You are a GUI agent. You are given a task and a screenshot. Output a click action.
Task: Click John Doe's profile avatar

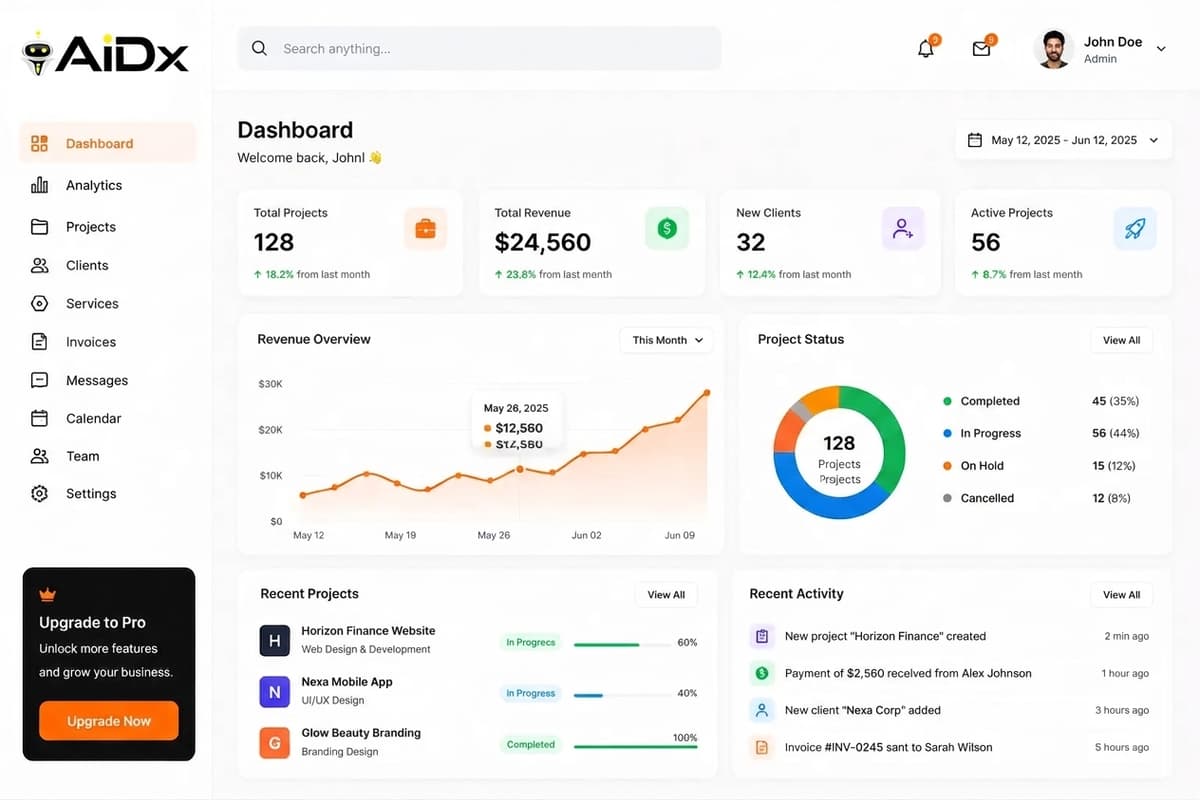[1053, 49]
